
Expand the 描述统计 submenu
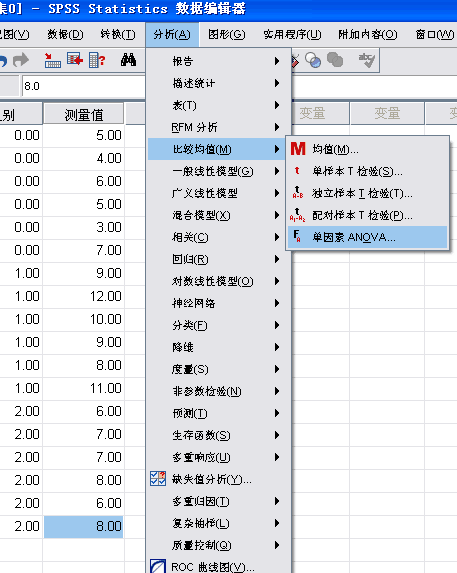point(218,83)
